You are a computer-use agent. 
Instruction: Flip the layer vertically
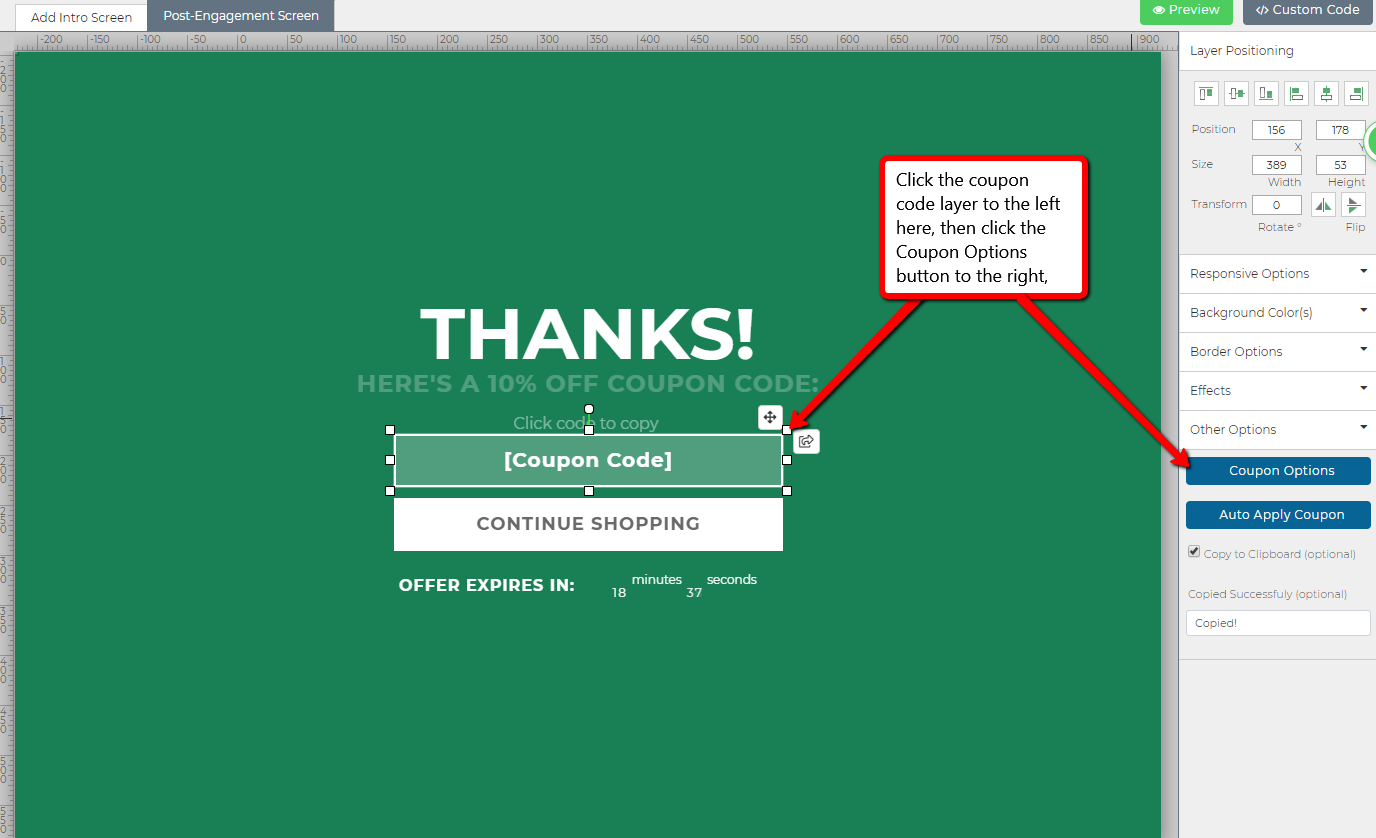1353,205
